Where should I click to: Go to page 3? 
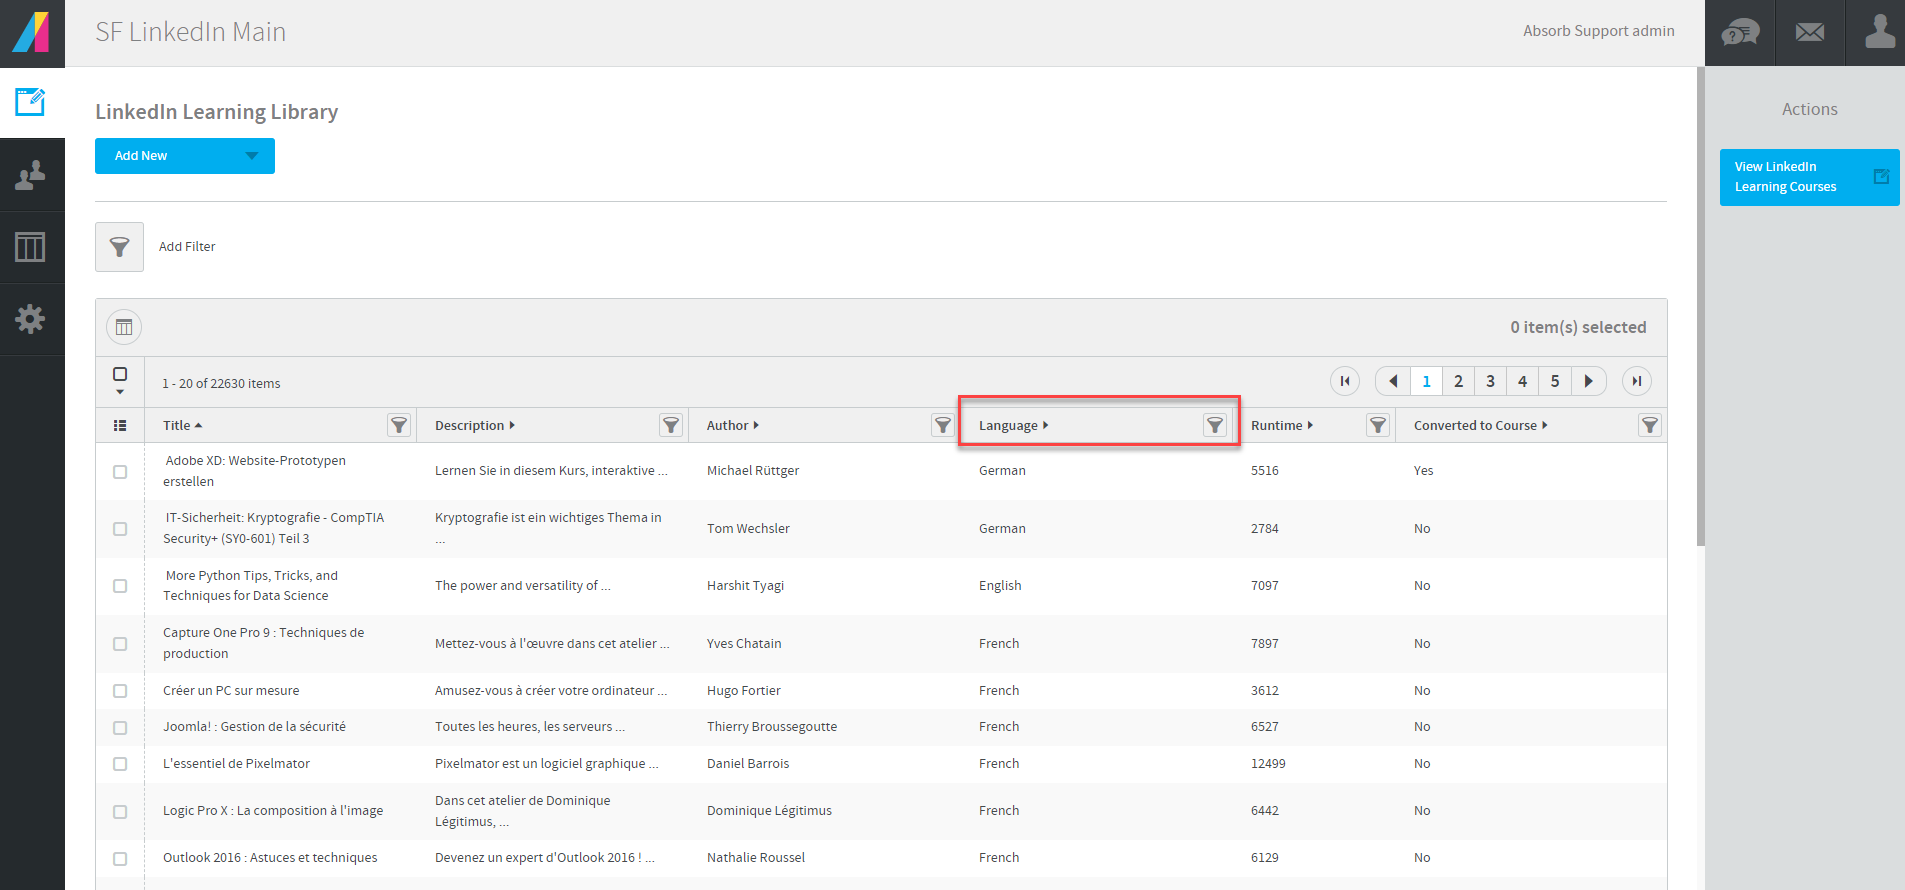coord(1490,381)
